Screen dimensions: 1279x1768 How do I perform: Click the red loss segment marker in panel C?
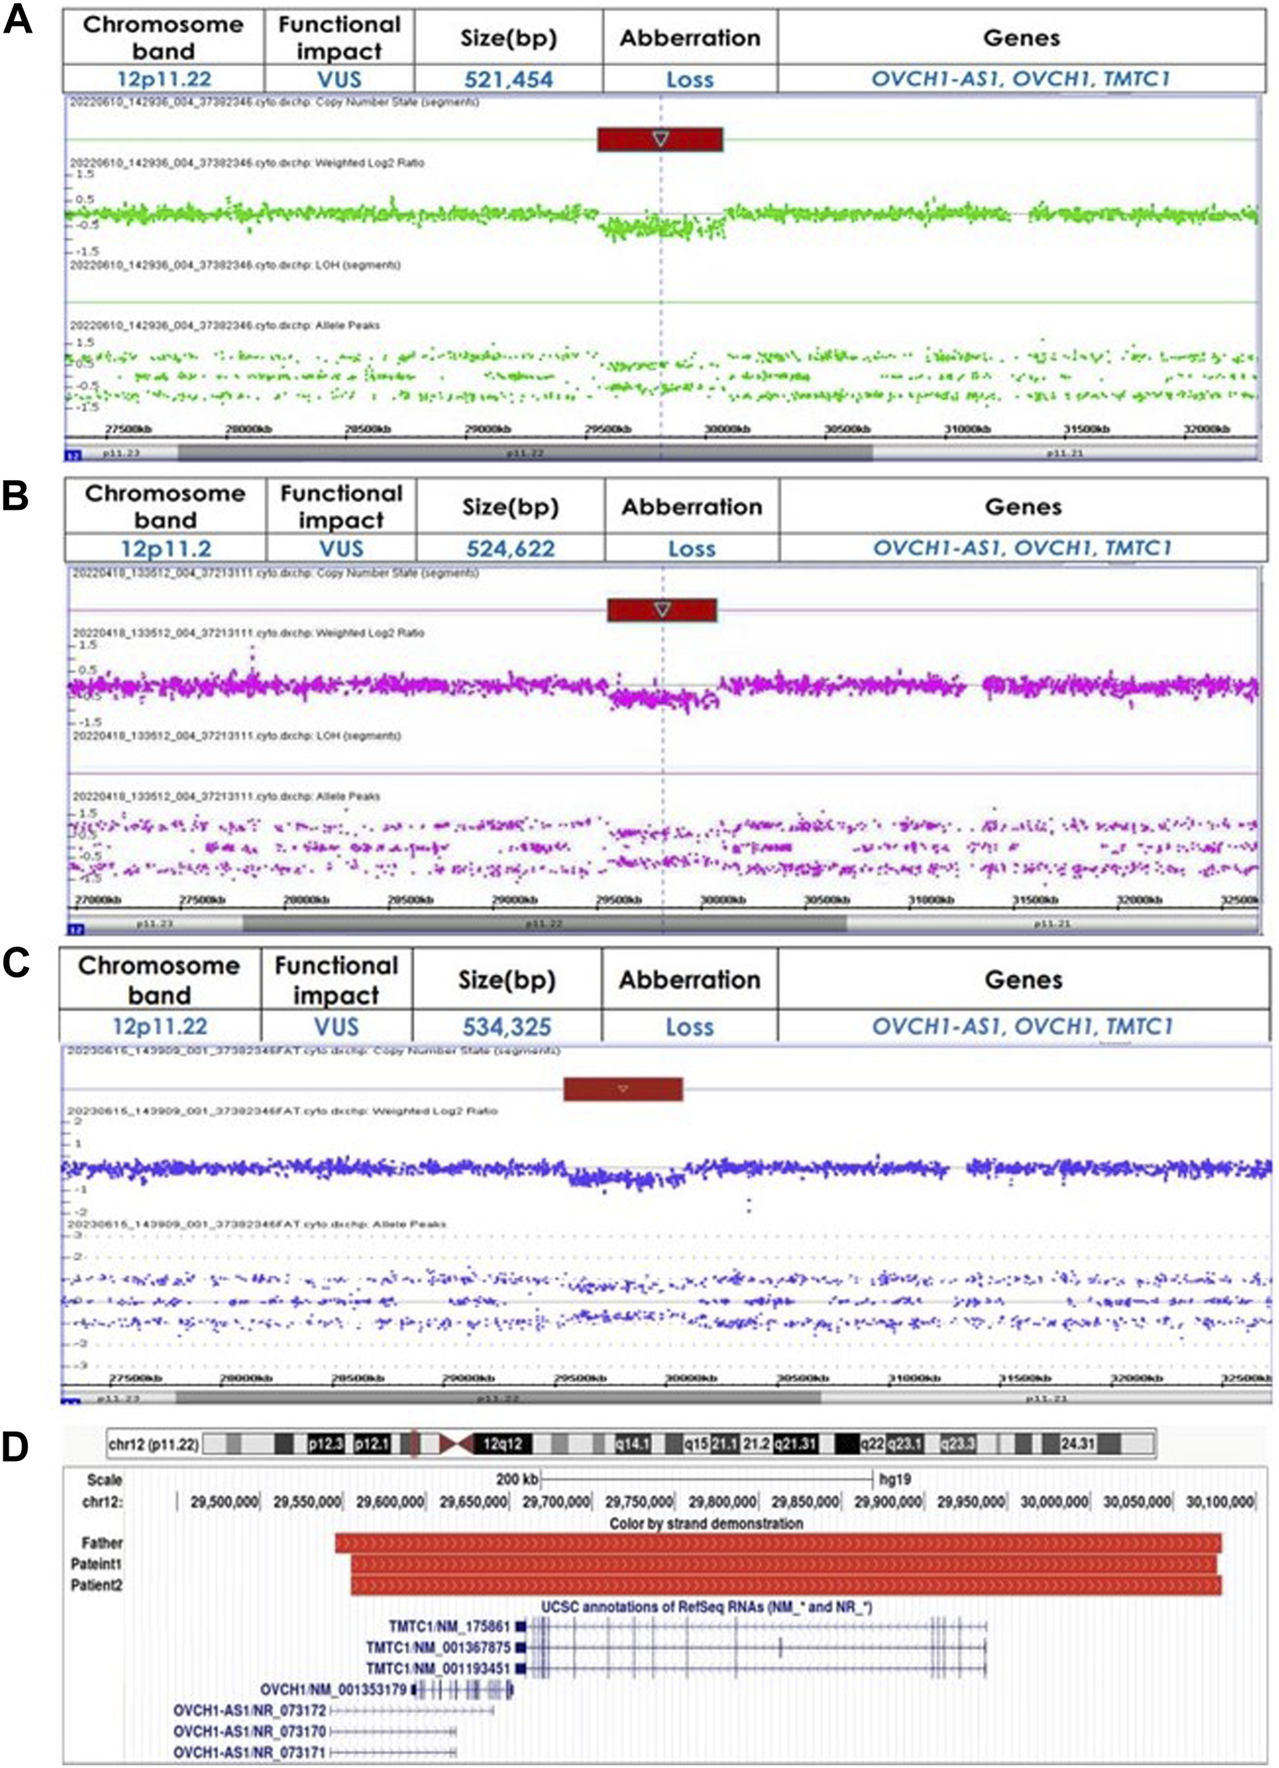[623, 1089]
